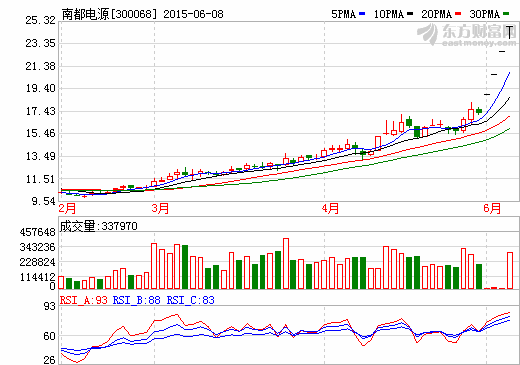Click the 15.46 price axis label
Viewport: 520px width, 365px height.
click(40, 134)
